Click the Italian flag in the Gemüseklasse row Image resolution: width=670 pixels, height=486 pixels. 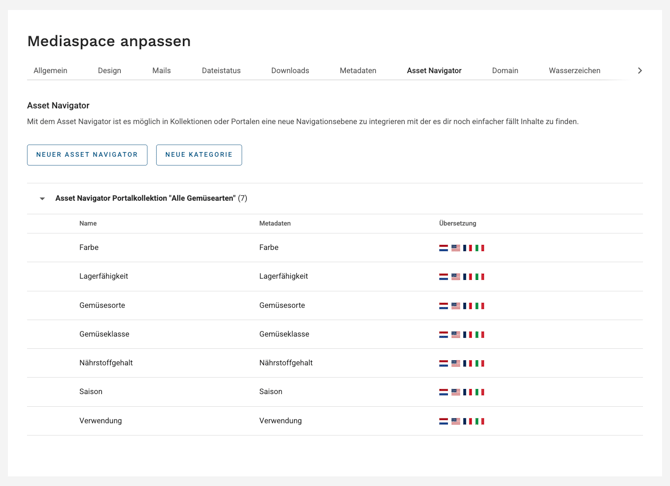click(480, 335)
